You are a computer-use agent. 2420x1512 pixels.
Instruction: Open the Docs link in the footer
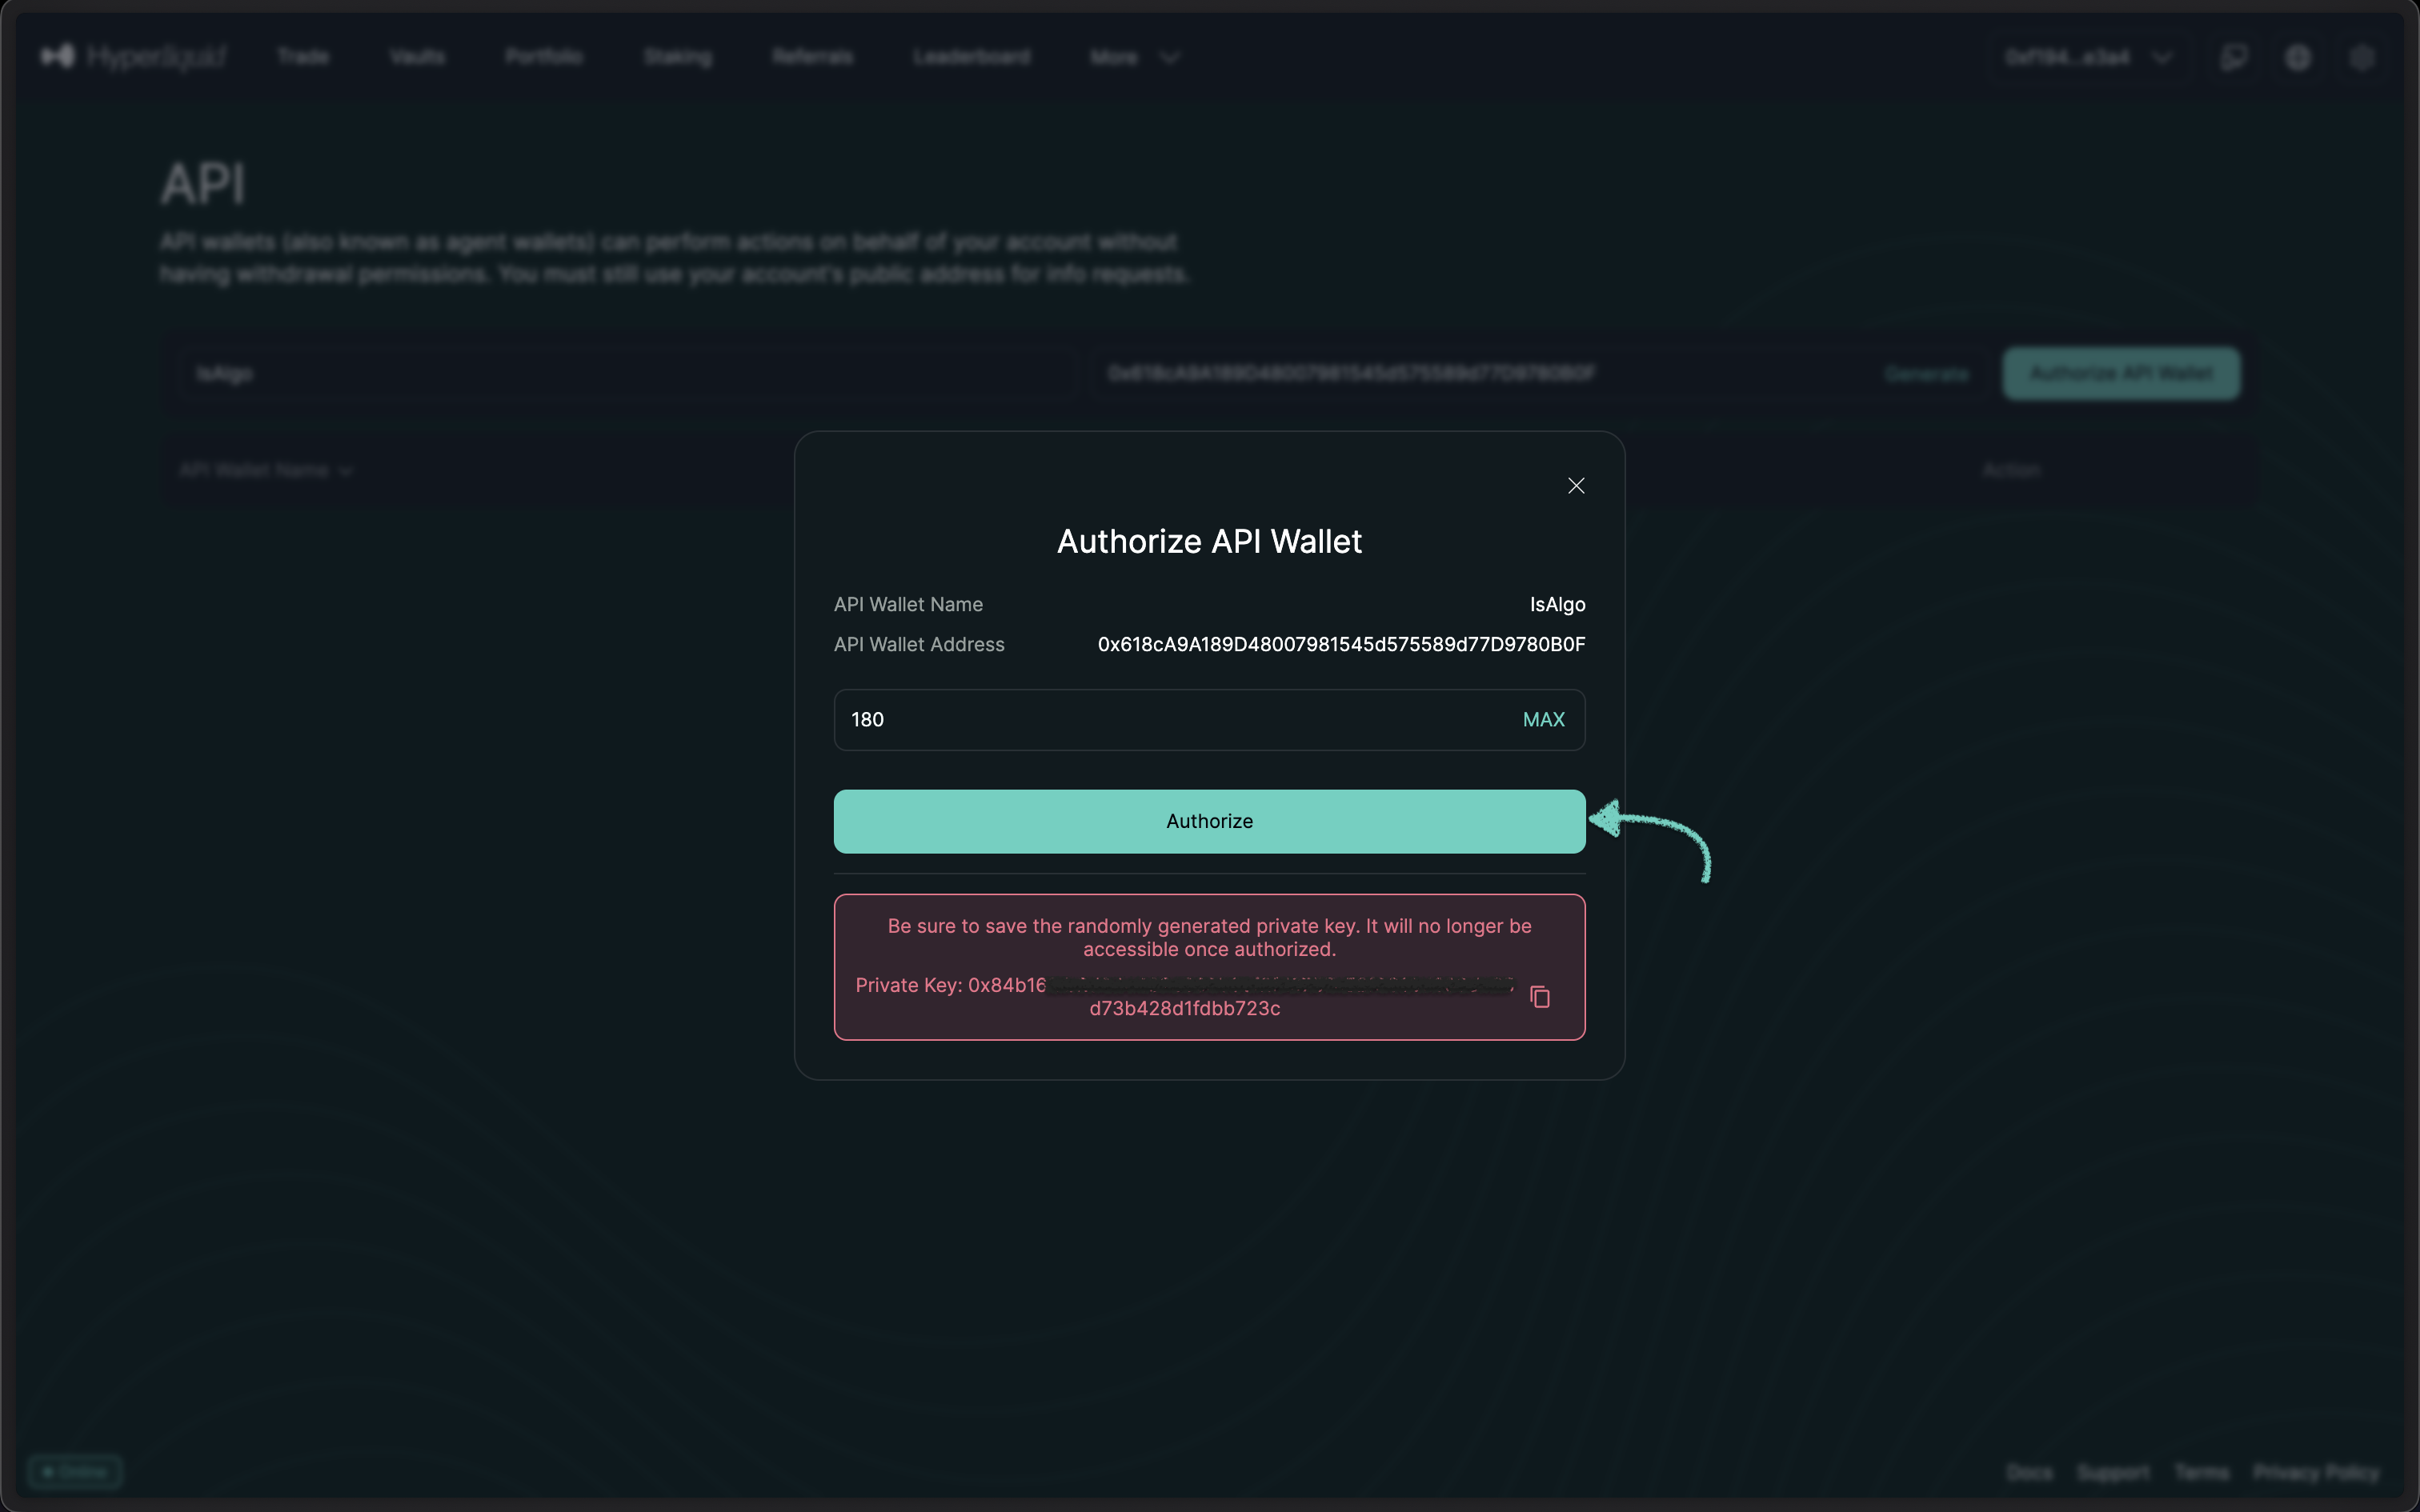coord(2031,1471)
